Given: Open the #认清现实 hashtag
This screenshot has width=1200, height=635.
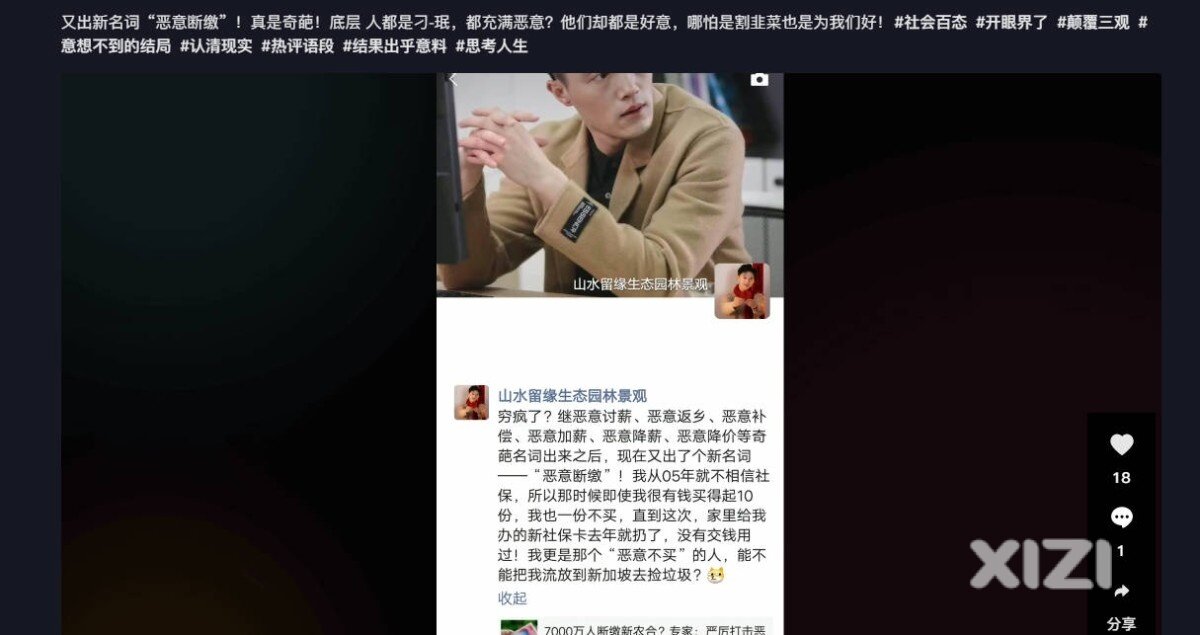Looking at the screenshot, I should pyautogui.click(x=216, y=46).
